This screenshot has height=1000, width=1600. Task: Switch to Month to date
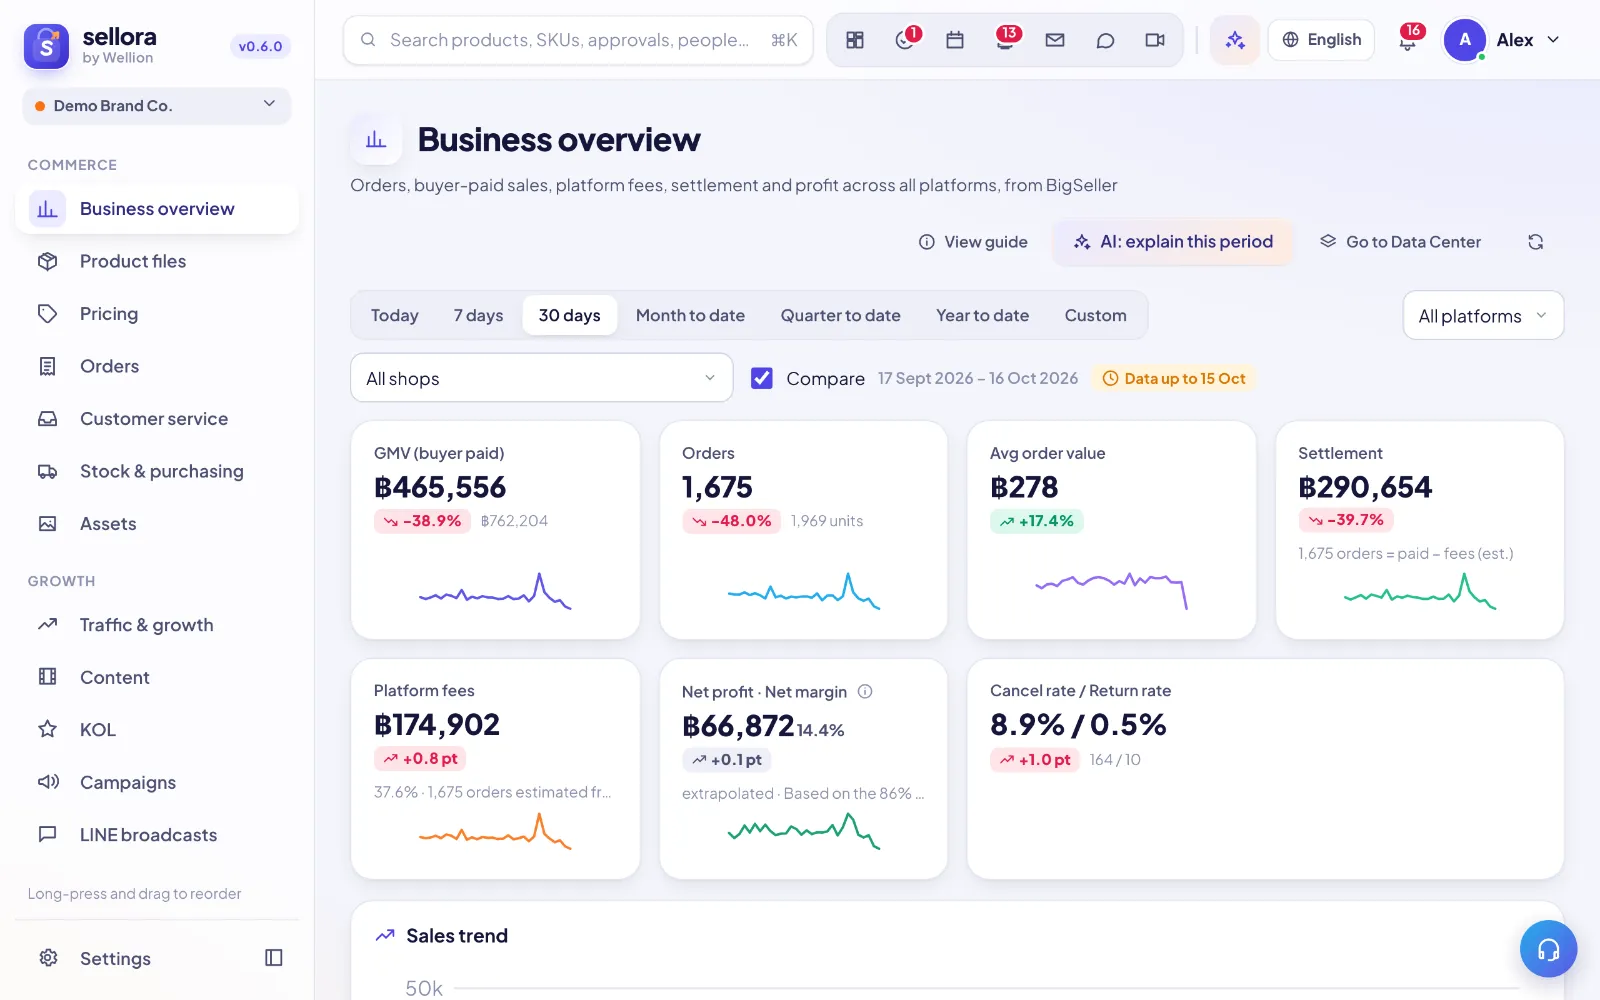[690, 316]
